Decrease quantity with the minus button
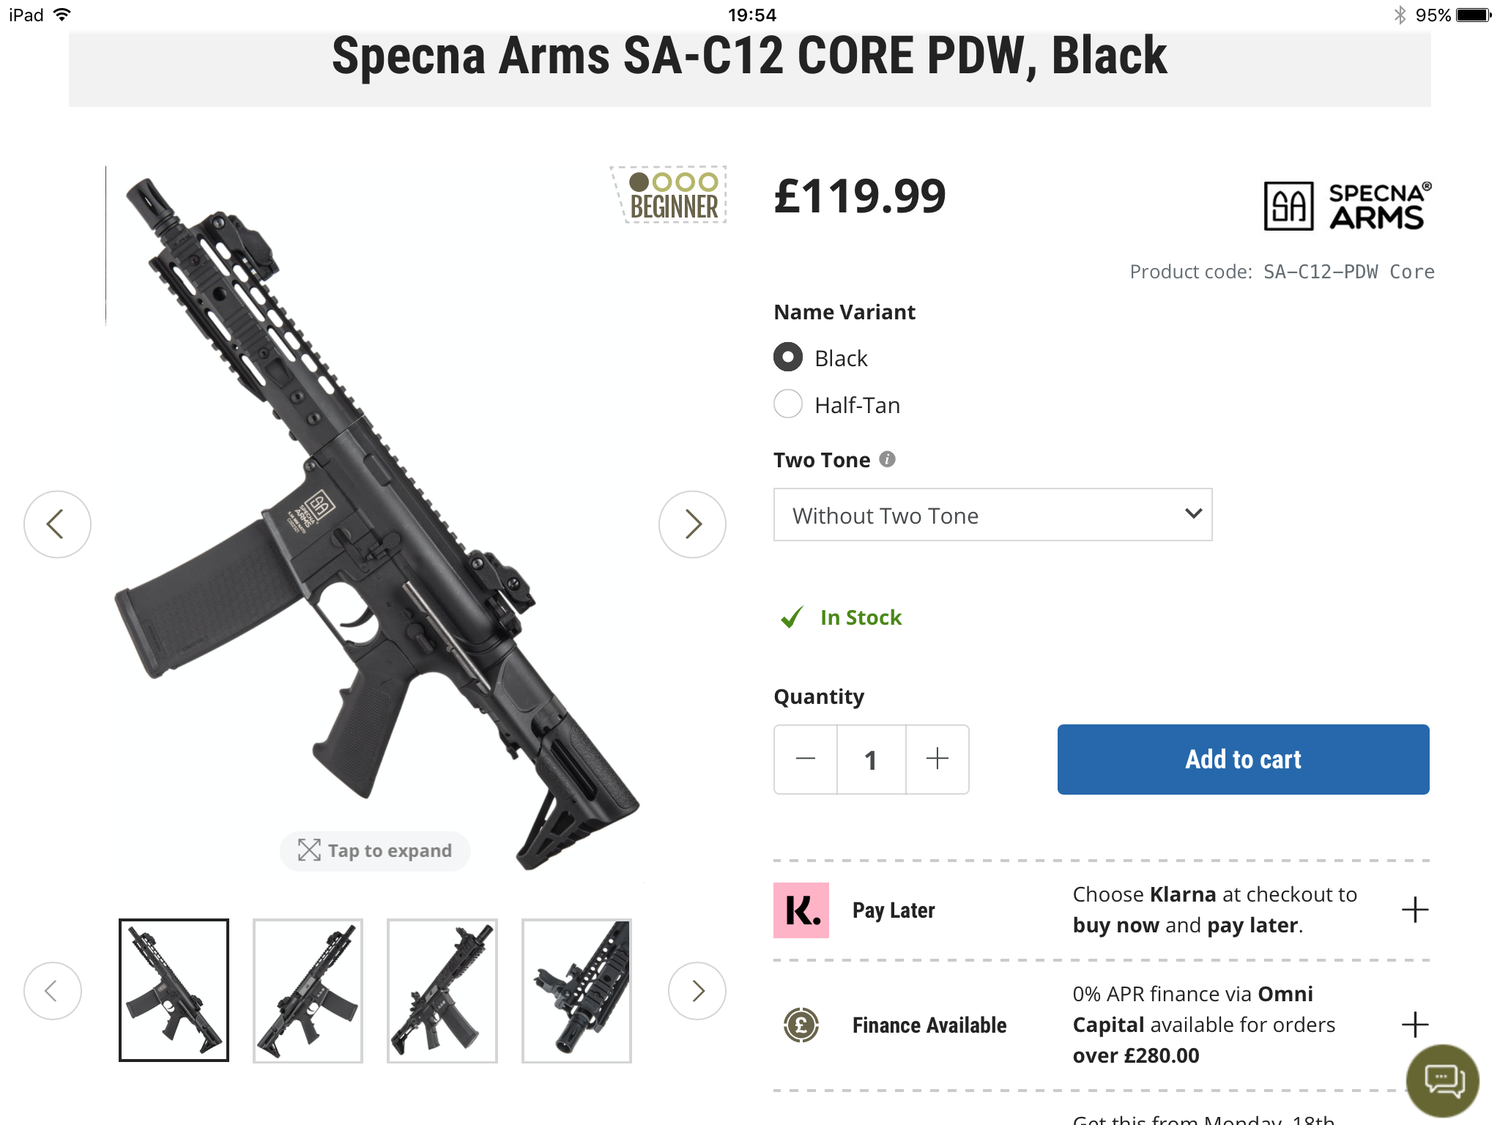Image resolution: width=1500 pixels, height=1125 pixels. pos(806,759)
